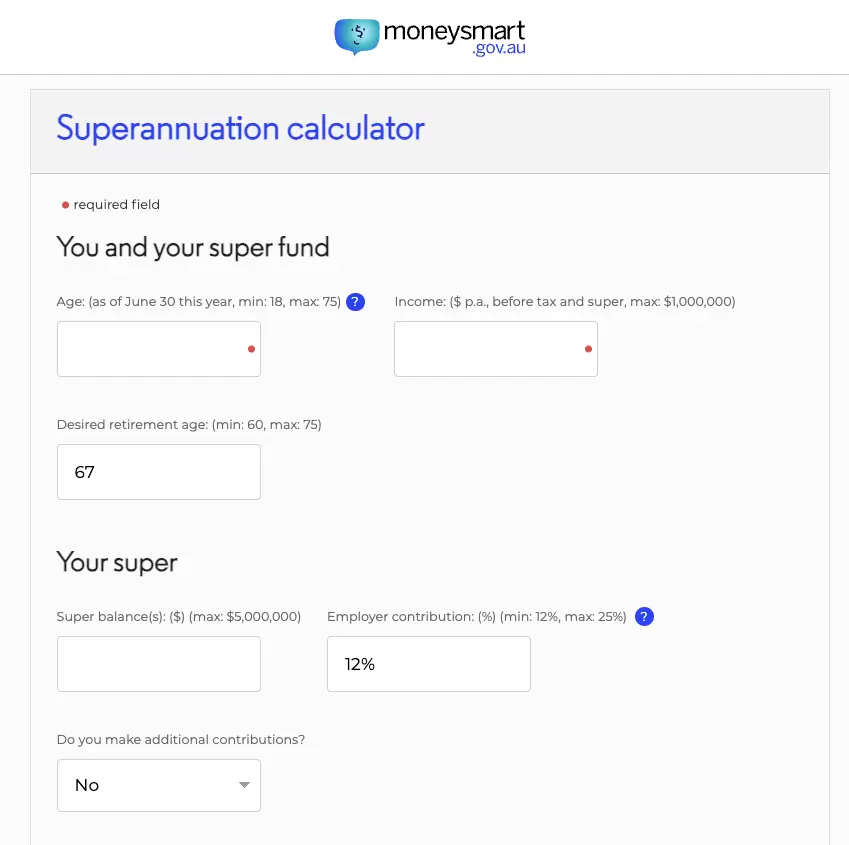This screenshot has width=849, height=845.
Task: Click the red required marker in Income field
Action: click(x=588, y=349)
